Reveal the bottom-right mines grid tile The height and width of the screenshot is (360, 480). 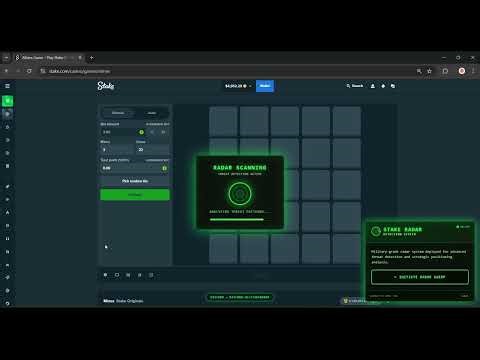tap(347, 249)
